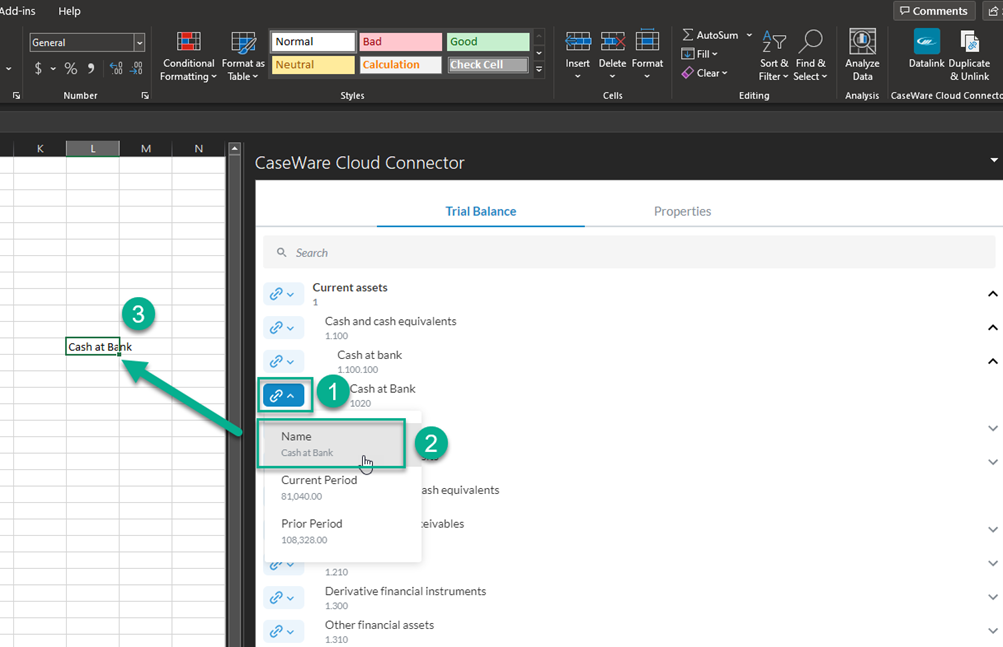
Task: Select Name option in link menu
Action: (x=331, y=443)
